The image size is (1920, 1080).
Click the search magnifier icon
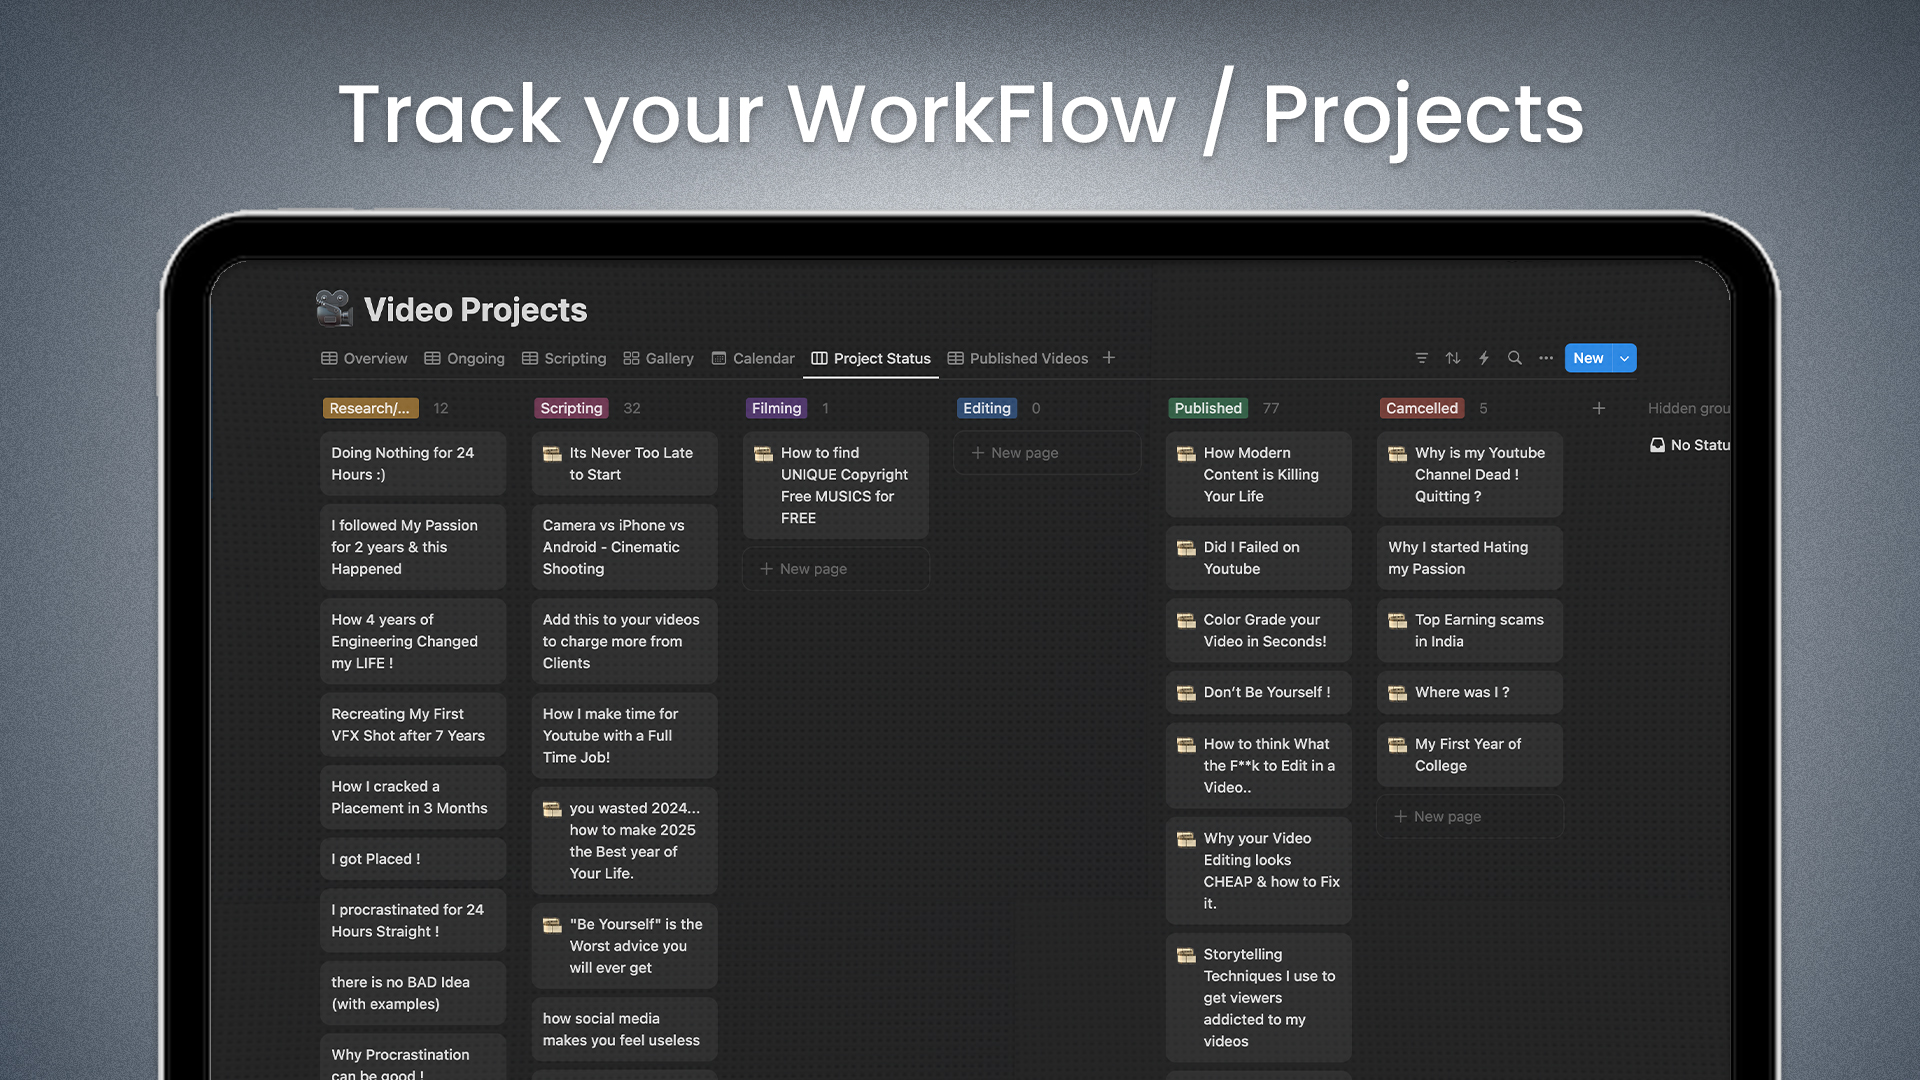tap(1515, 358)
